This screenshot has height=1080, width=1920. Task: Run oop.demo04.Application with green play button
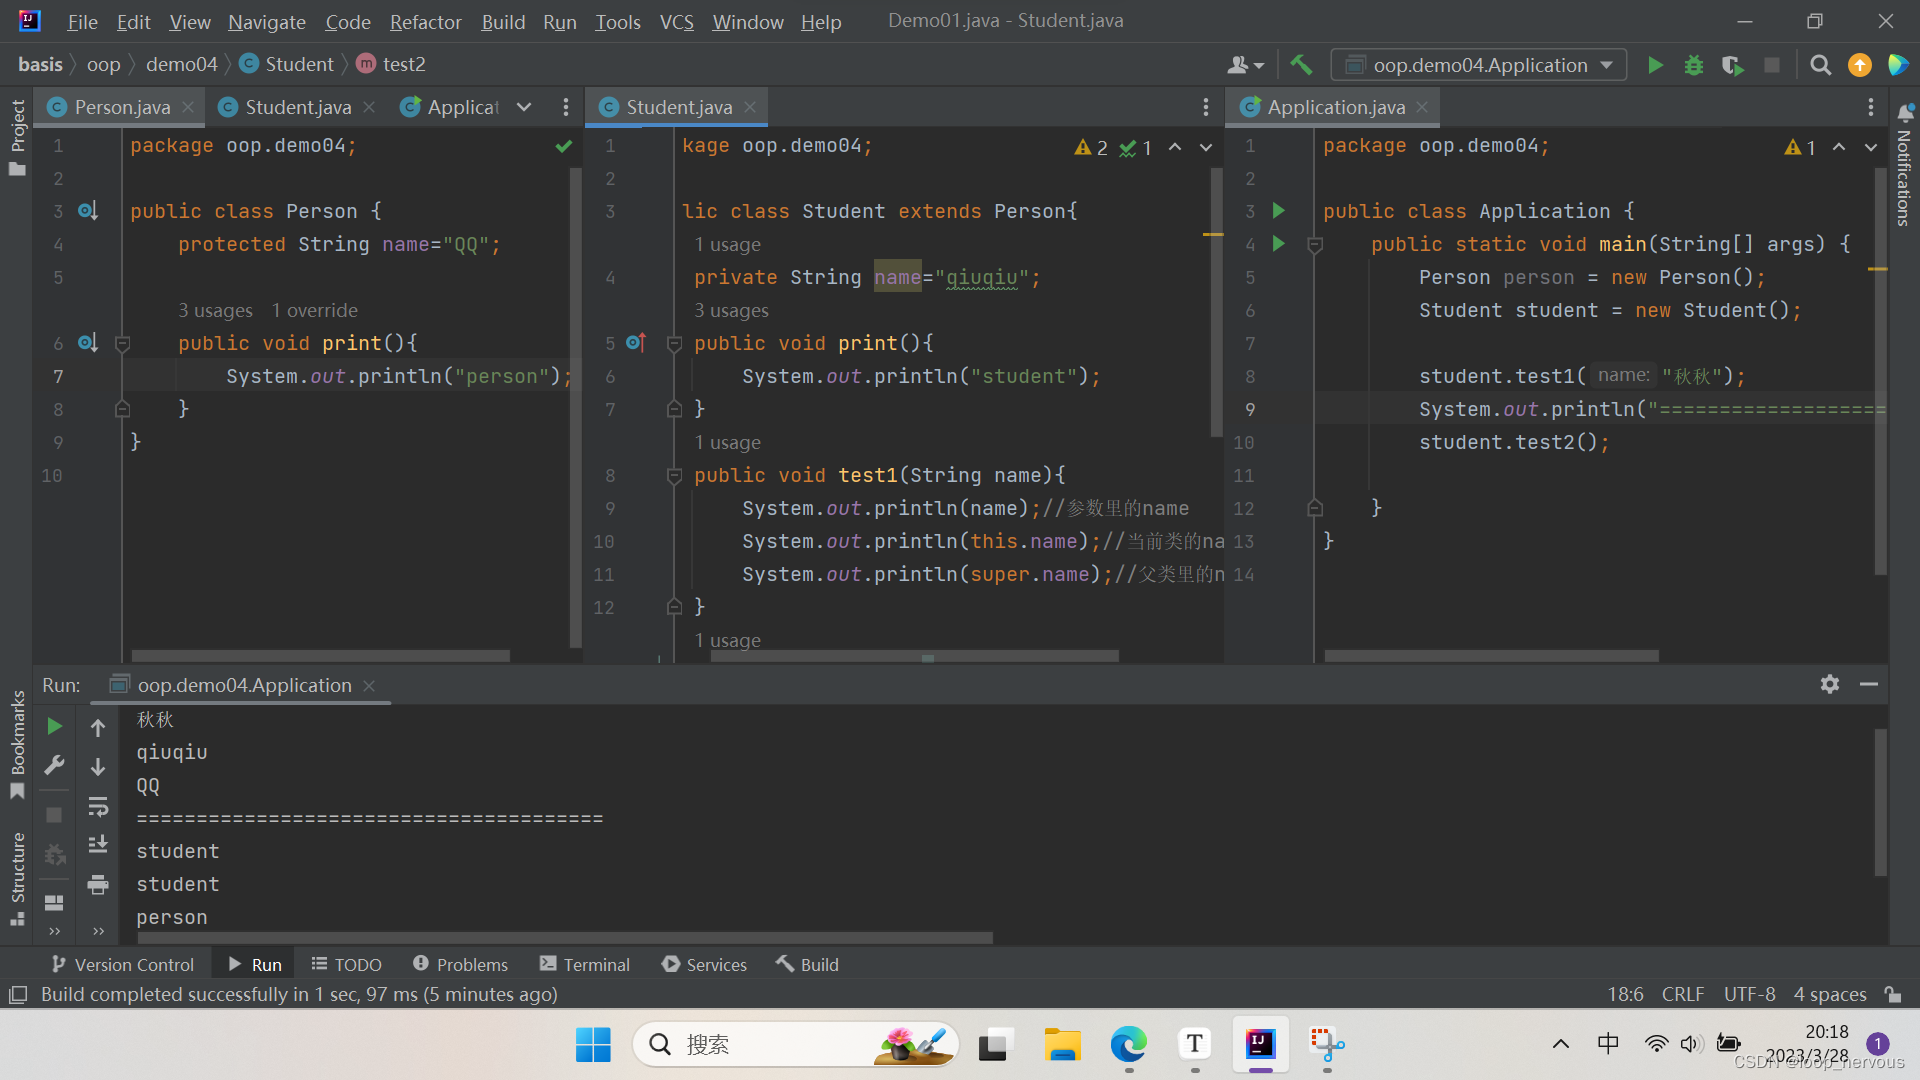pyautogui.click(x=1655, y=65)
